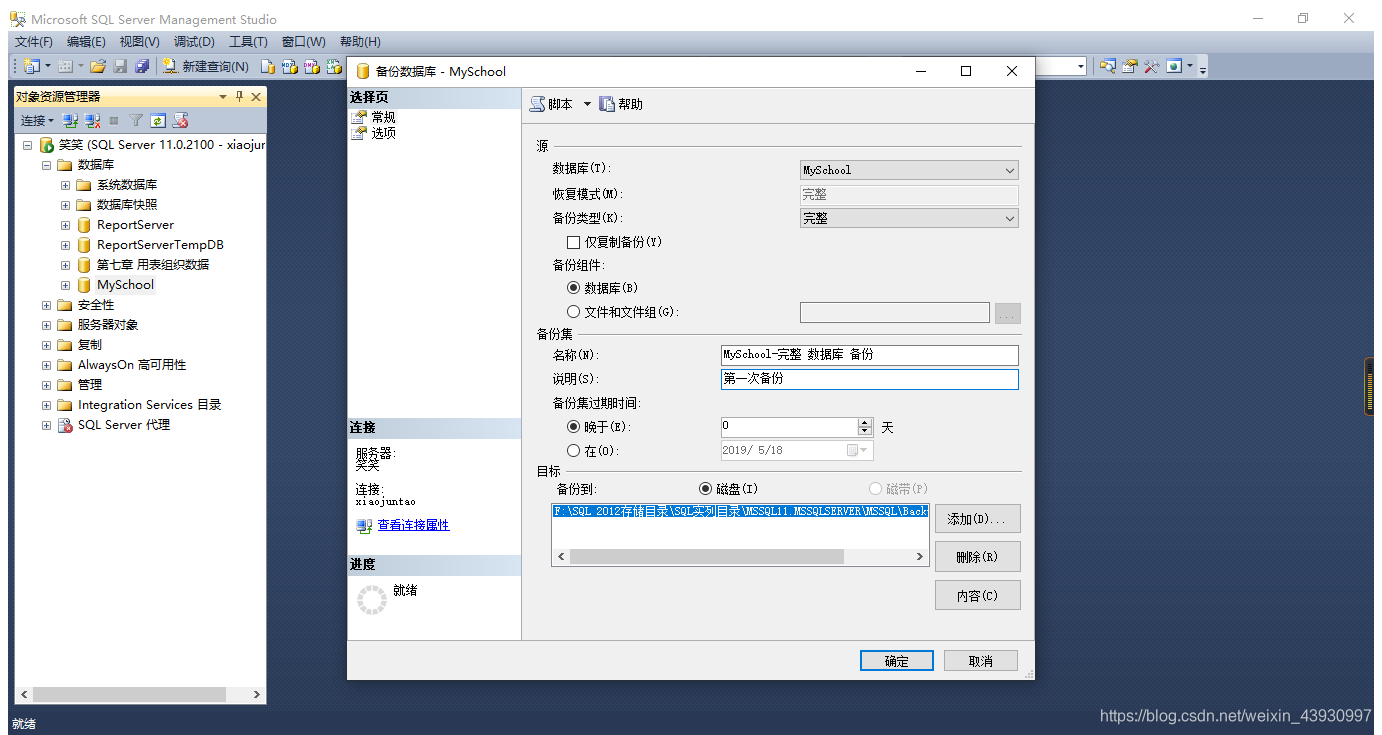Refresh the Object Explorer tree
This screenshot has height=735, width=1382.
[158, 120]
